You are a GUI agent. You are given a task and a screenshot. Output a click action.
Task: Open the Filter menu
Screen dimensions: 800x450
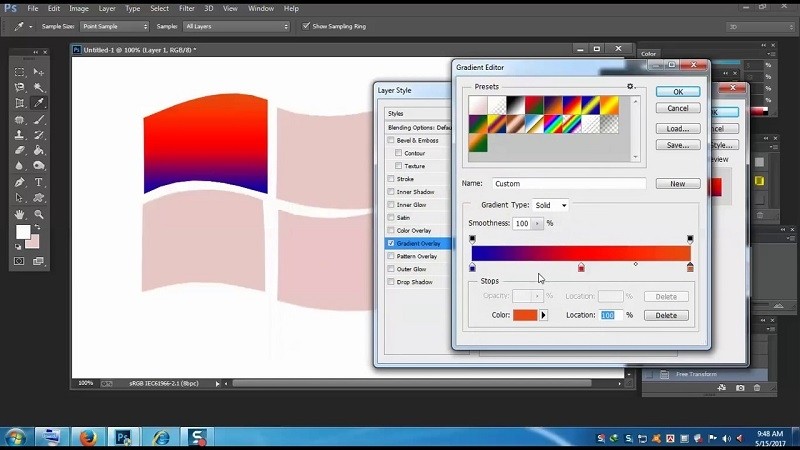click(x=187, y=9)
